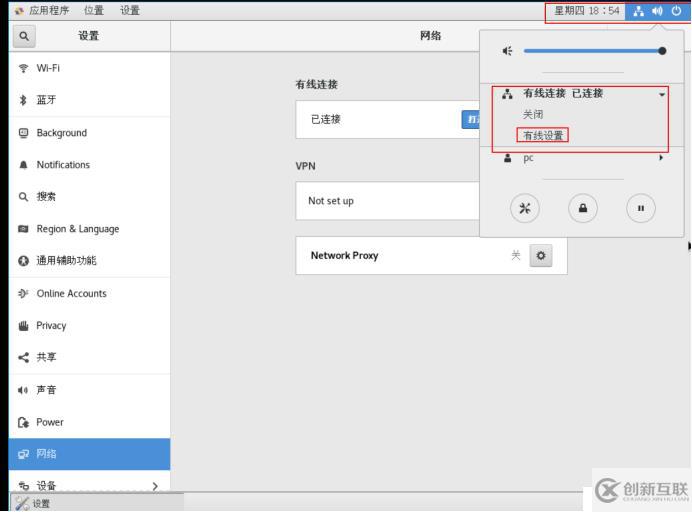Select 共享 label in sidebar
This screenshot has height=512, width=692.
(46, 358)
